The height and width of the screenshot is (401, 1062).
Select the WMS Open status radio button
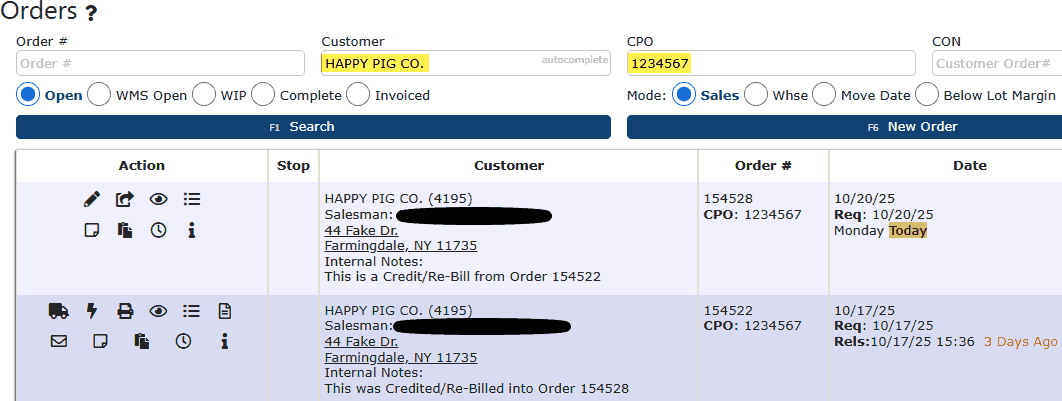coord(99,95)
